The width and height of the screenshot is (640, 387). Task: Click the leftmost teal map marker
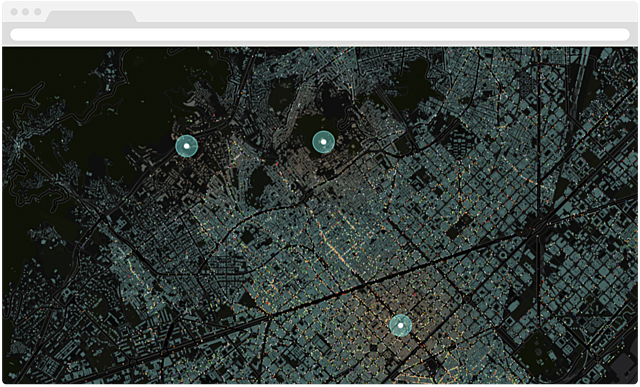click(x=187, y=146)
